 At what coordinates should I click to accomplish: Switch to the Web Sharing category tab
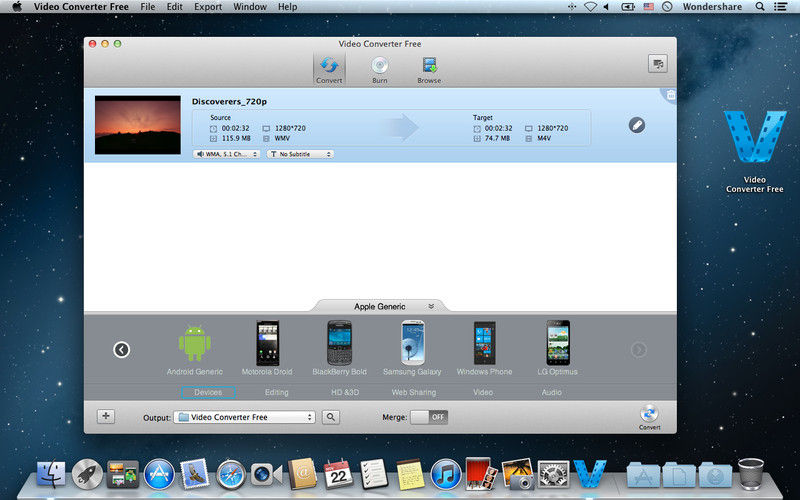click(x=414, y=392)
